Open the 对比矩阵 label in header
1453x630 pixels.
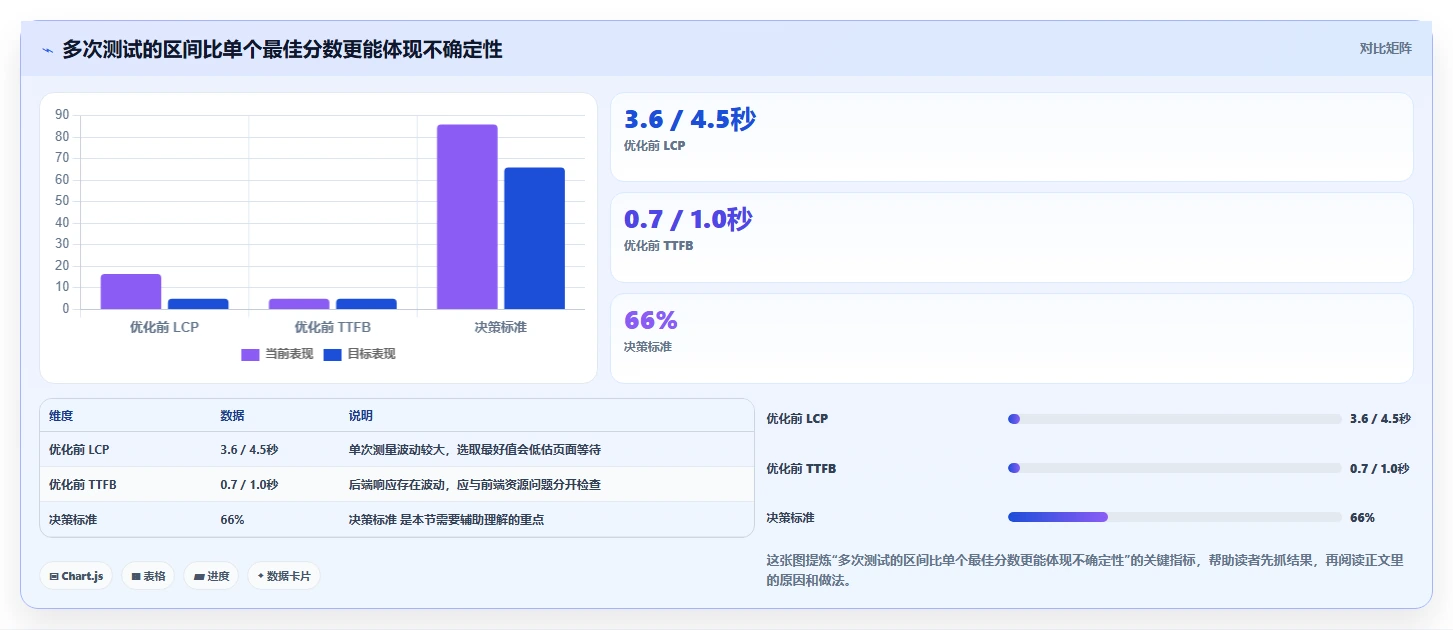[1385, 48]
